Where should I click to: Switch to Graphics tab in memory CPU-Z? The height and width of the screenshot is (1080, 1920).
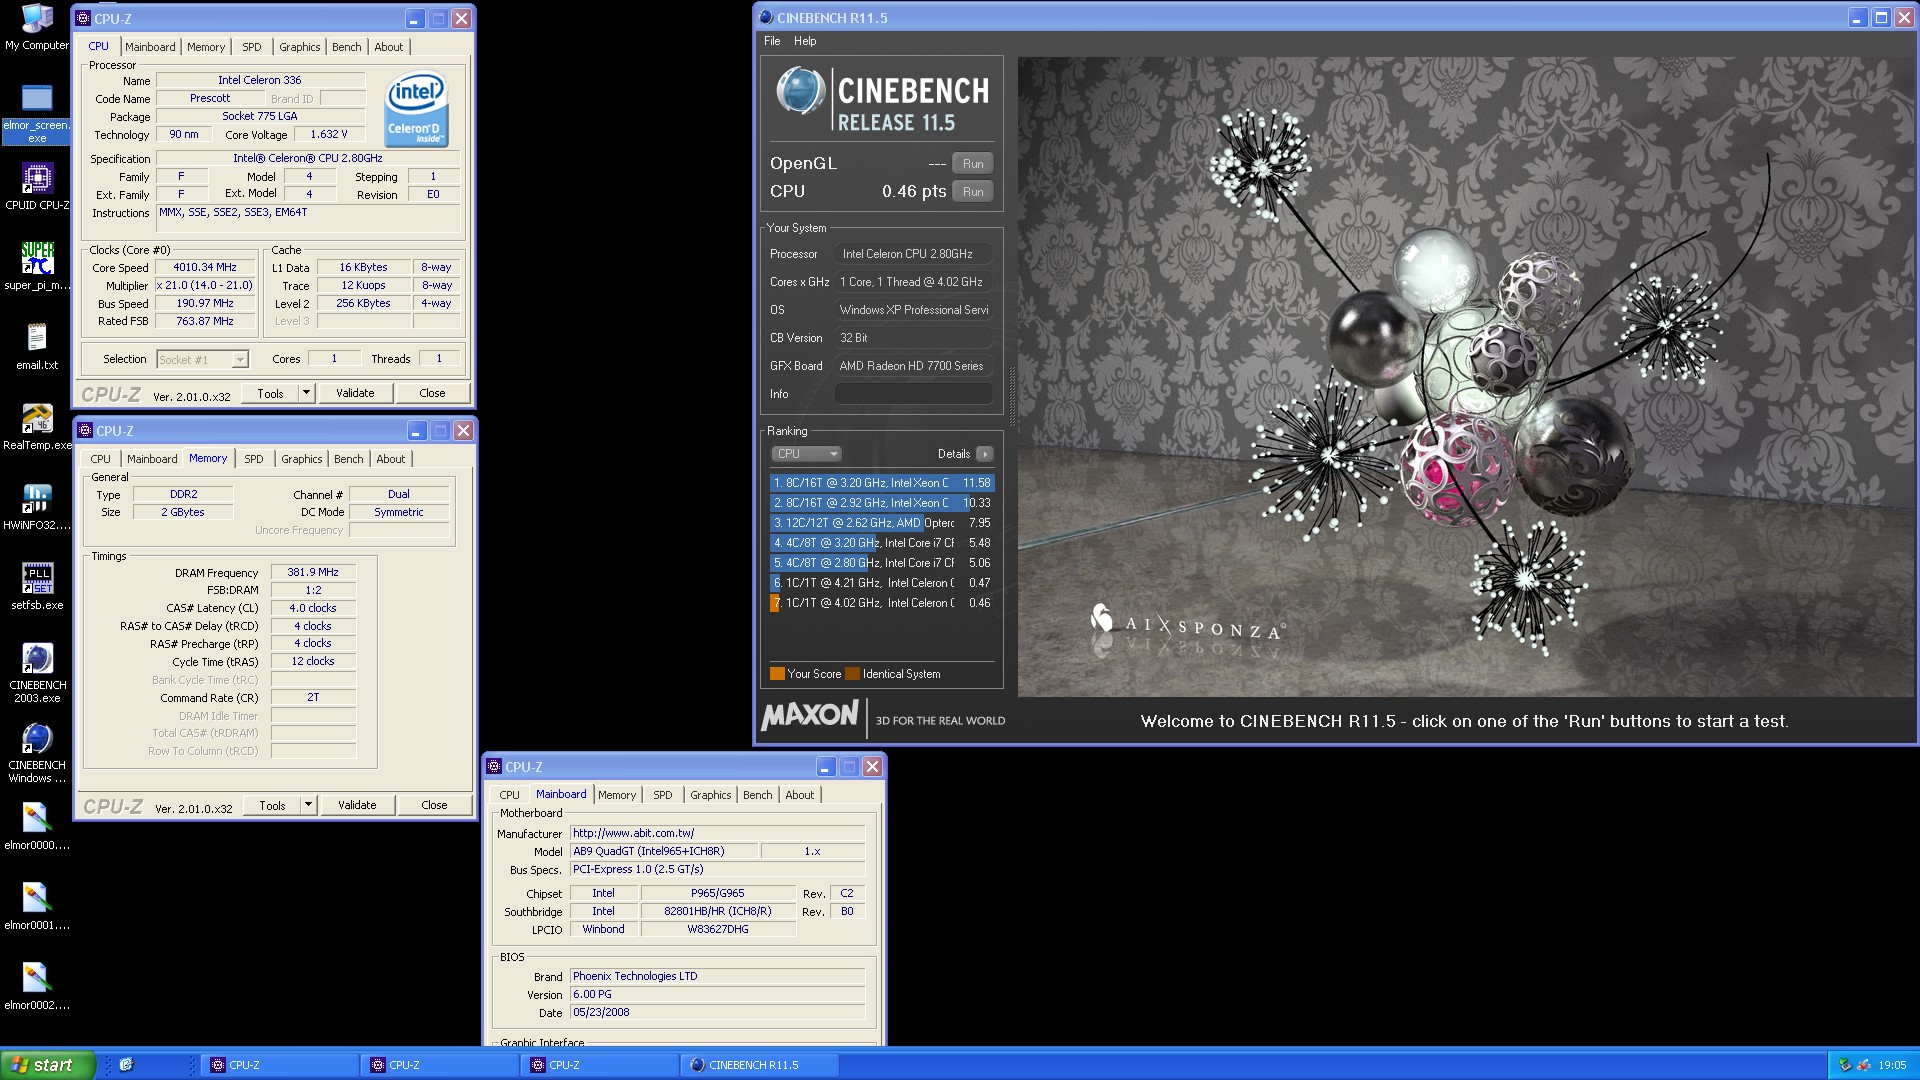coord(301,459)
